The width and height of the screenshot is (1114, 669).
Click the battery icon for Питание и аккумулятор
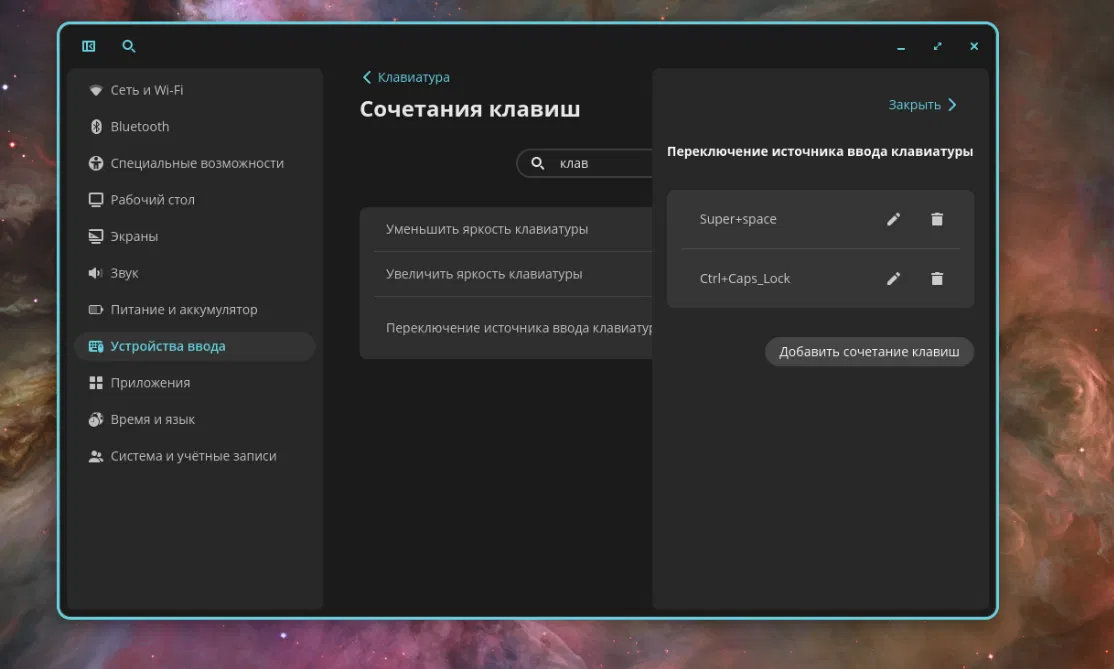(96, 310)
